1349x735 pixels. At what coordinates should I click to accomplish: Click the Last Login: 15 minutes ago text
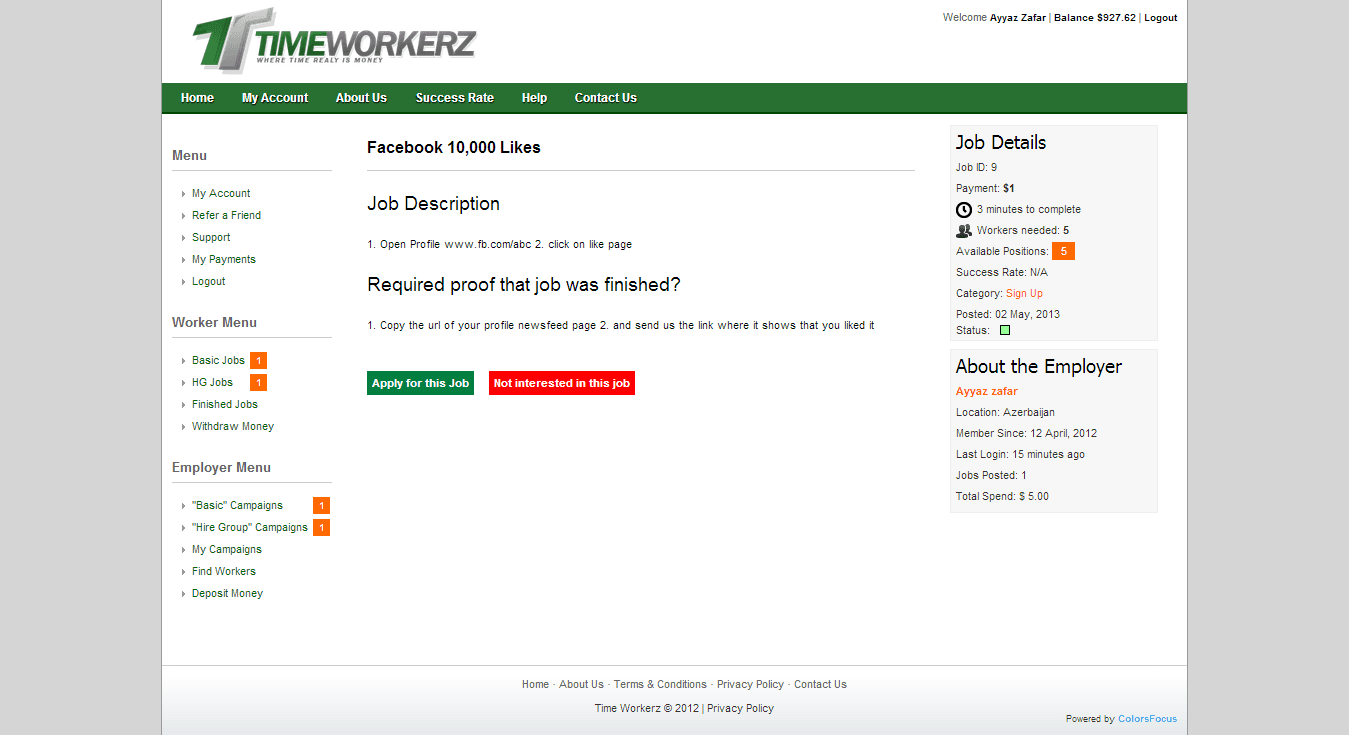pyautogui.click(x=1020, y=455)
